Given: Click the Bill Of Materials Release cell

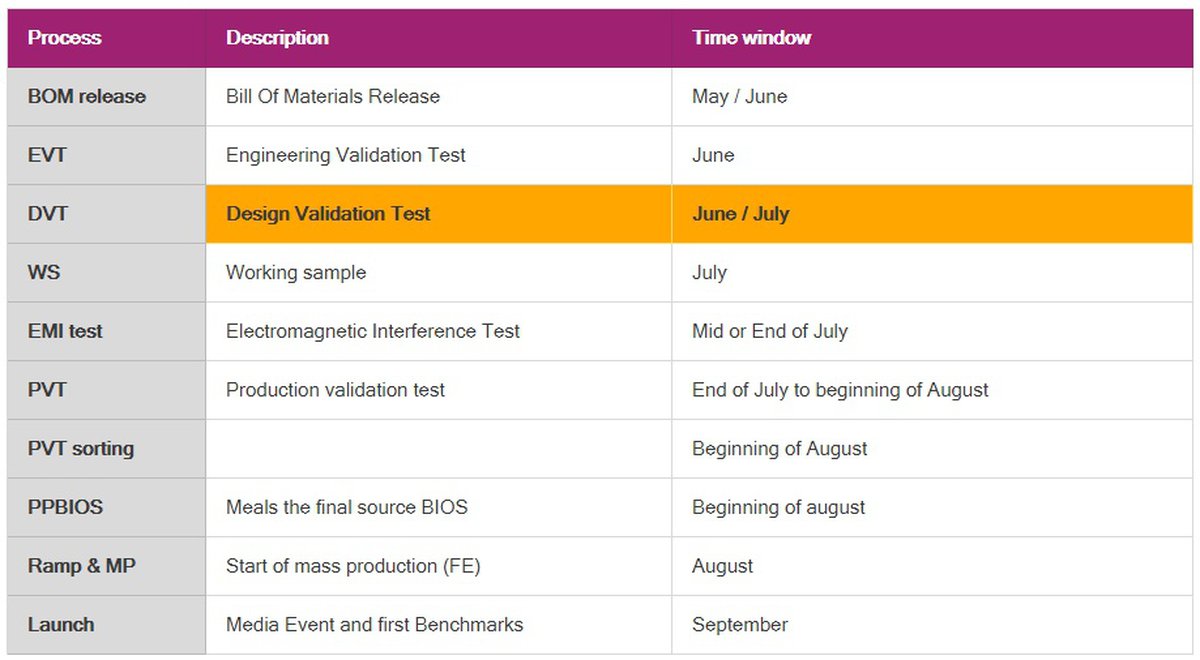Looking at the screenshot, I should 333,97.
